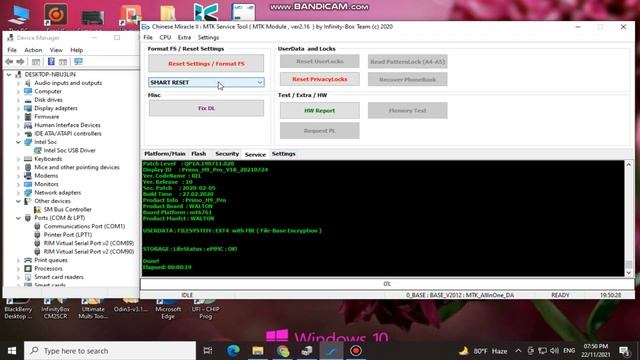The image size is (640, 360).
Task: Click the Audio inputs and outputs speaker icon
Action: (28, 83)
